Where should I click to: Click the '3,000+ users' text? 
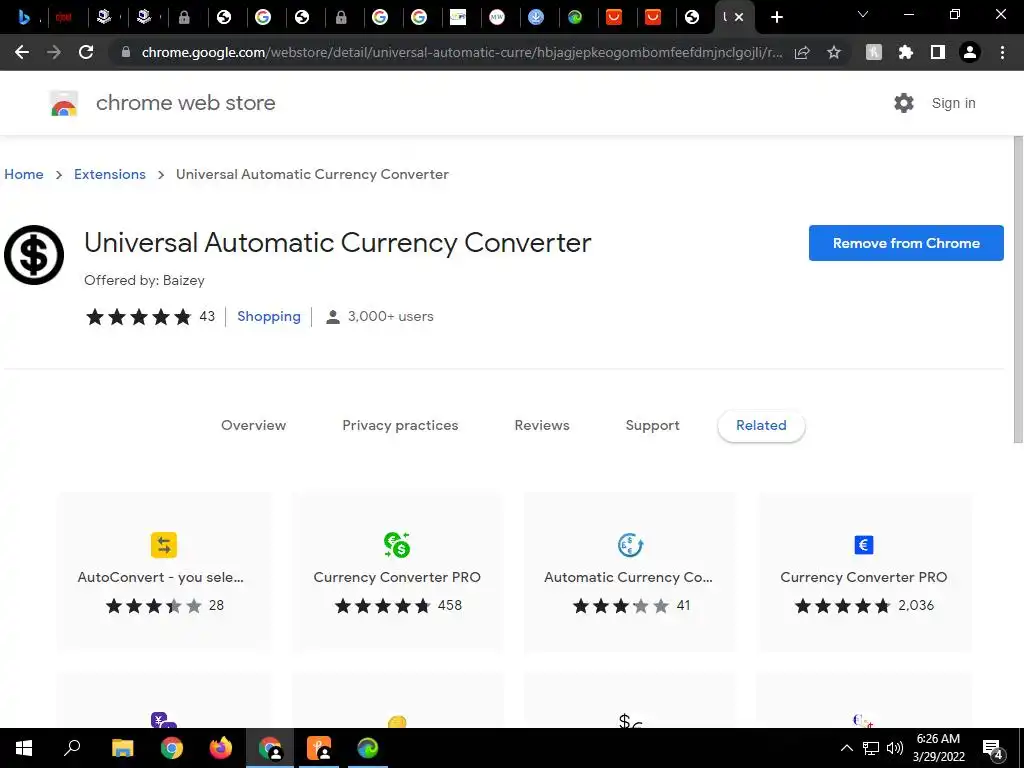[x=391, y=316]
